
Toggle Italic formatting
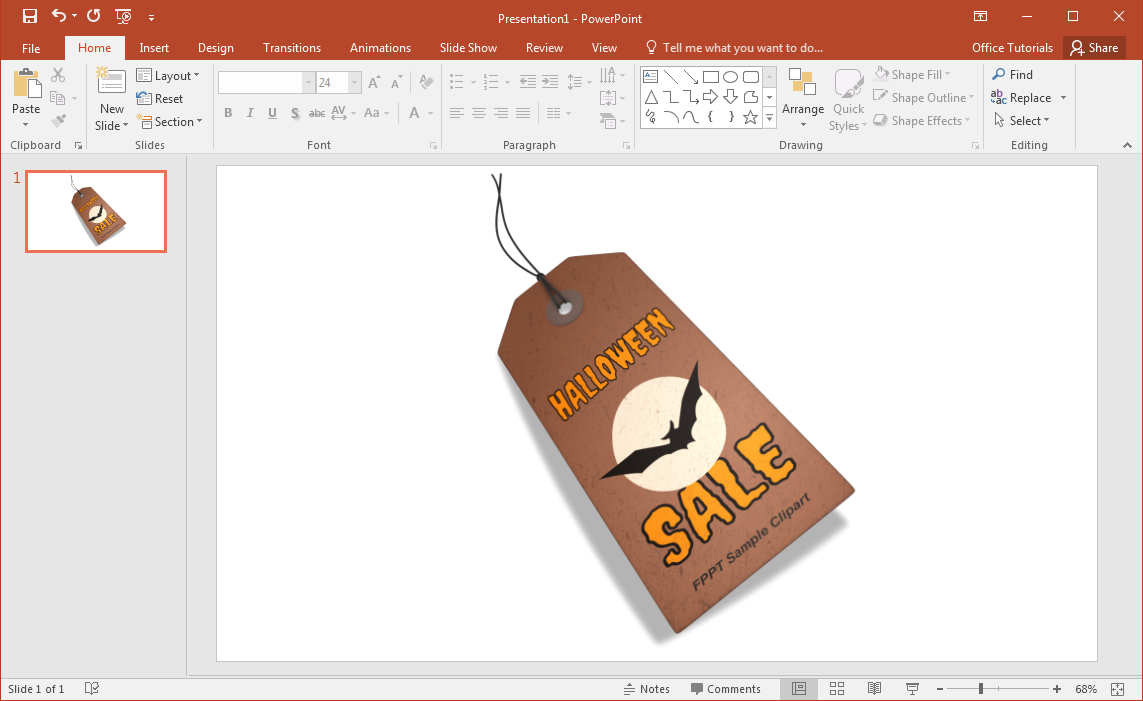tap(250, 113)
